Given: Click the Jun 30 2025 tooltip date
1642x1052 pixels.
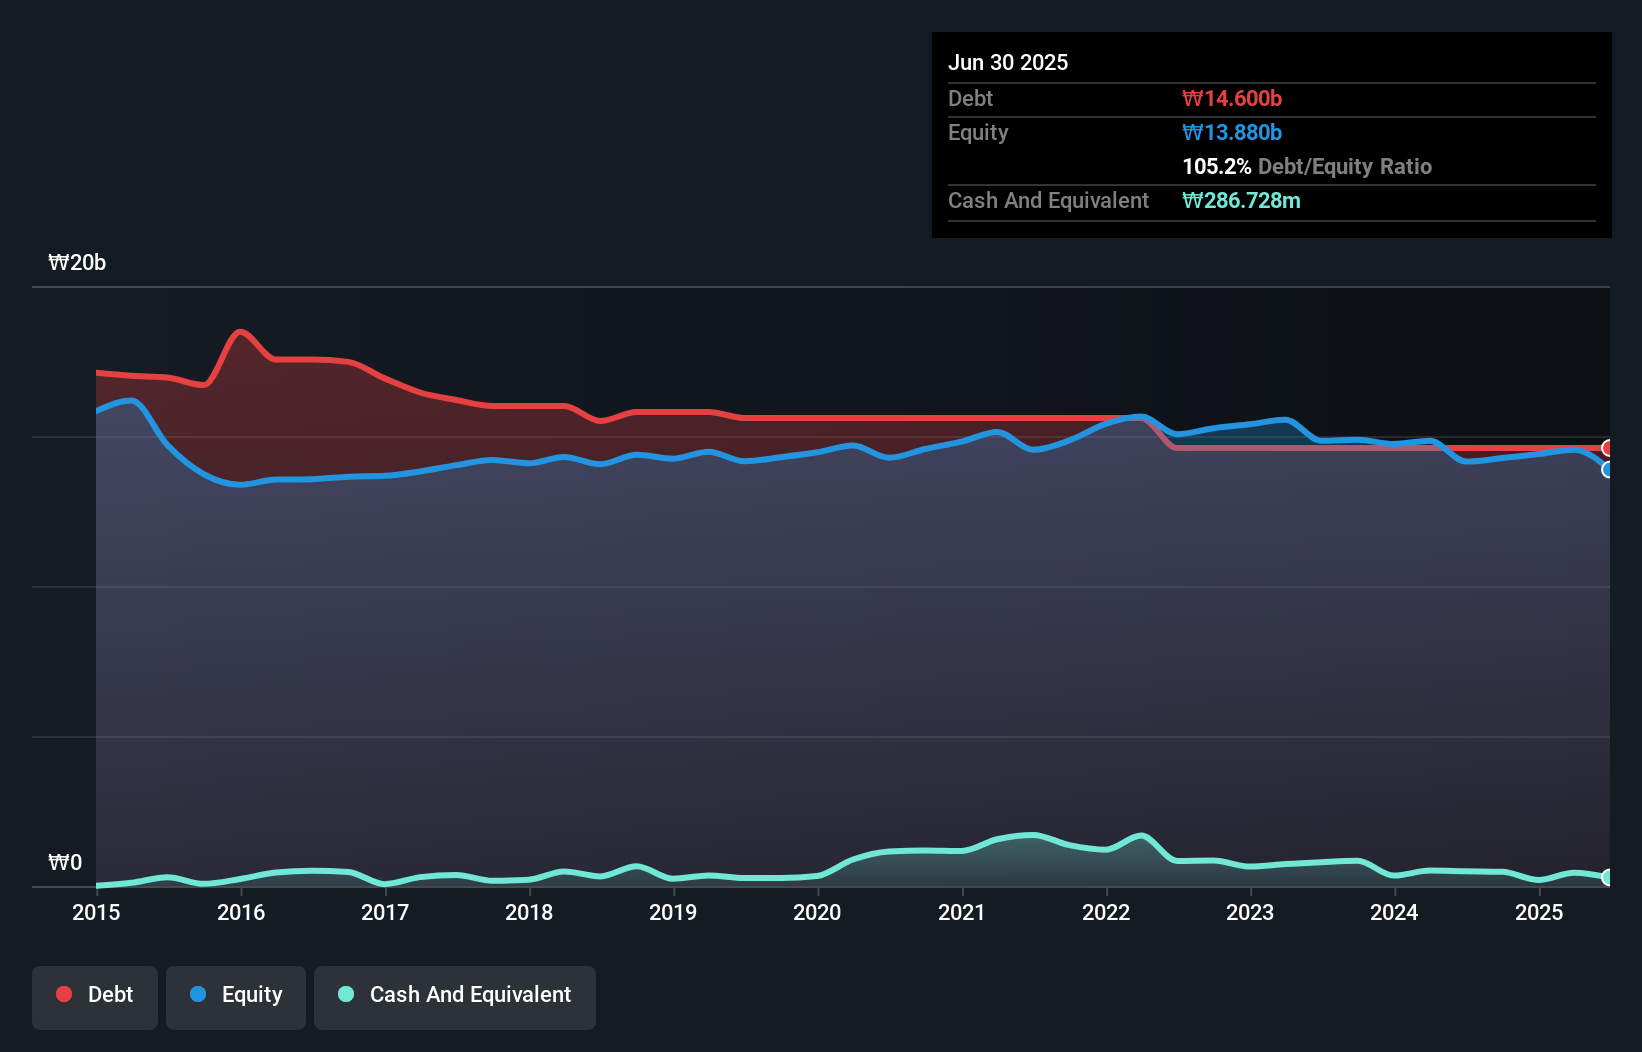Looking at the screenshot, I should click(x=1008, y=62).
